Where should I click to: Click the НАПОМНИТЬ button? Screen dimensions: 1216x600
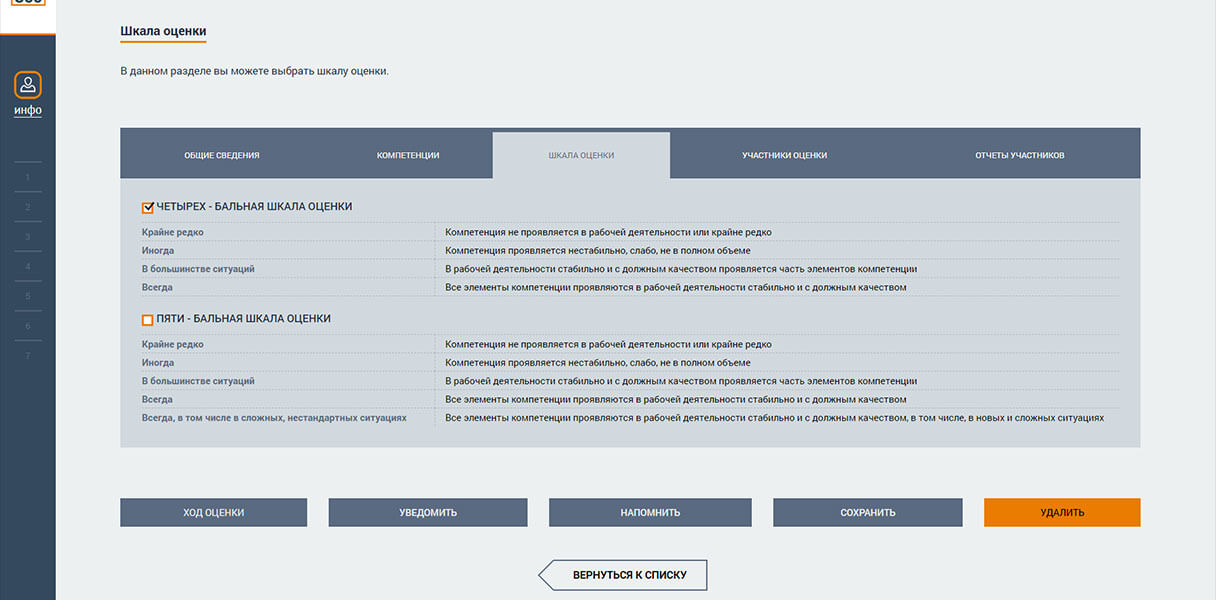pos(650,512)
